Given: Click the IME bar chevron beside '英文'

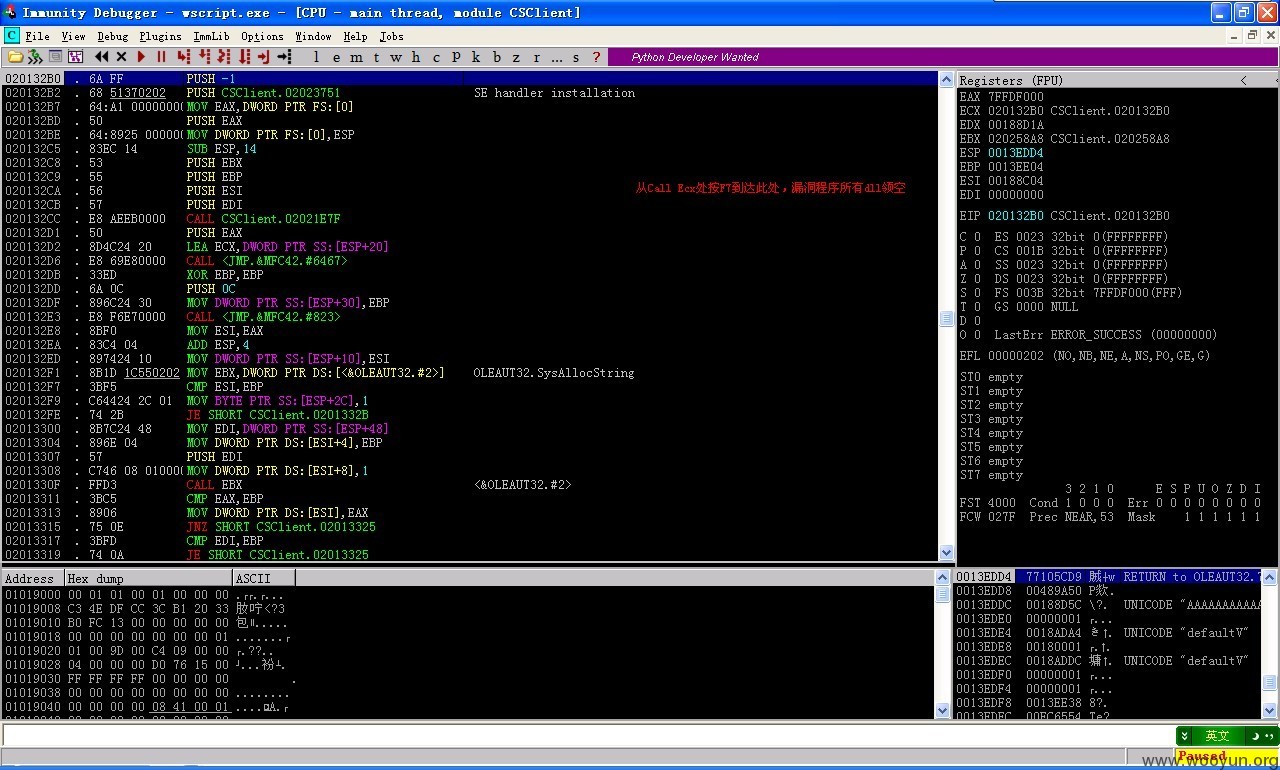Looking at the screenshot, I should [1185, 735].
